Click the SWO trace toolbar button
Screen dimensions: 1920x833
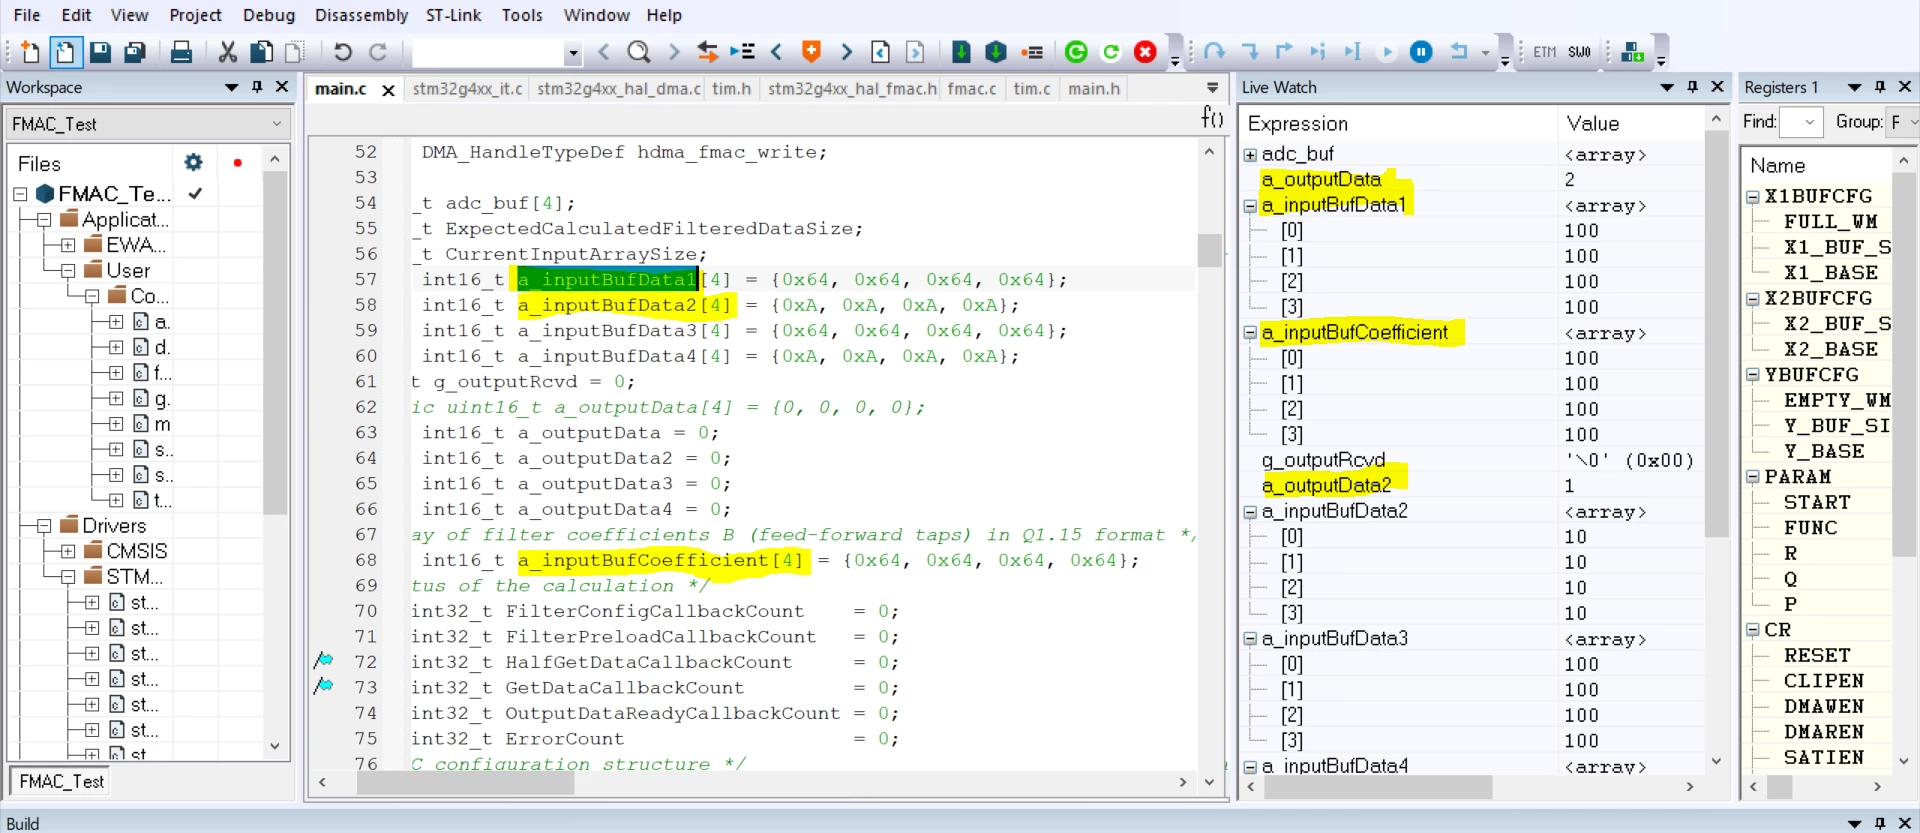click(1580, 52)
